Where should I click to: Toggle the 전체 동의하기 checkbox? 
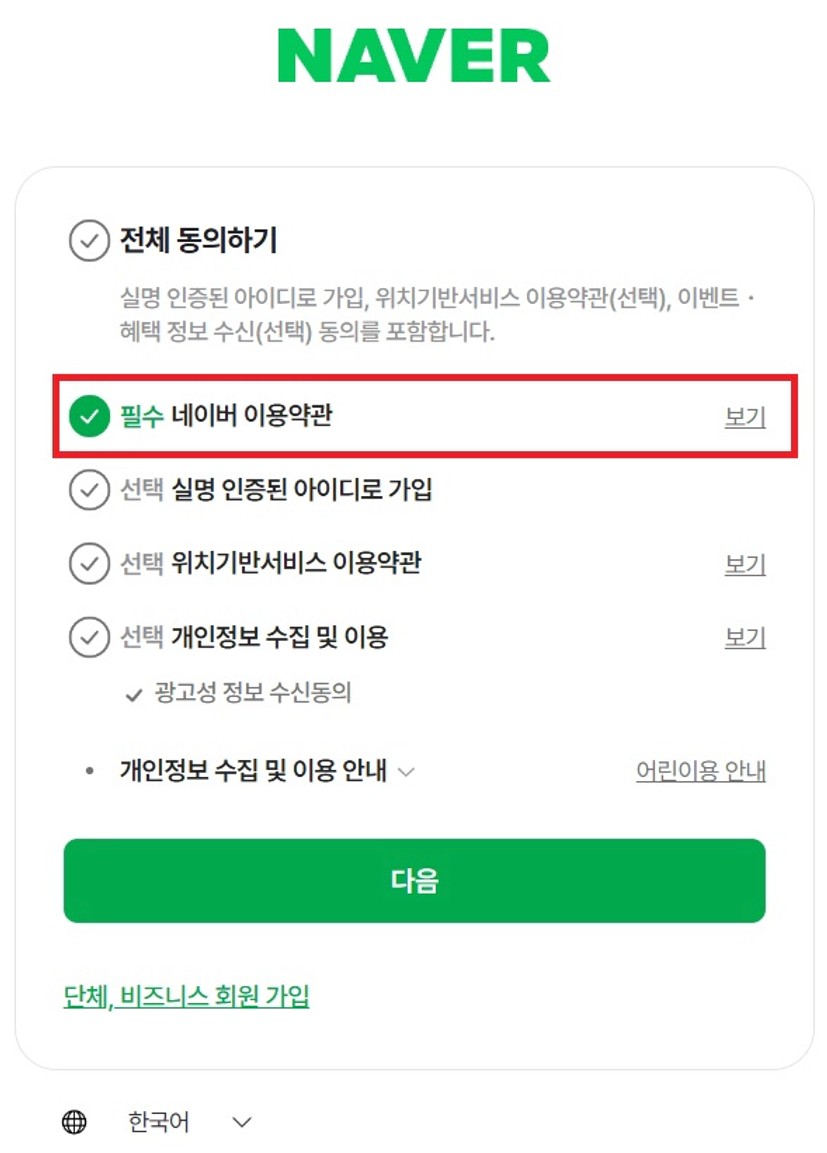pos(89,240)
